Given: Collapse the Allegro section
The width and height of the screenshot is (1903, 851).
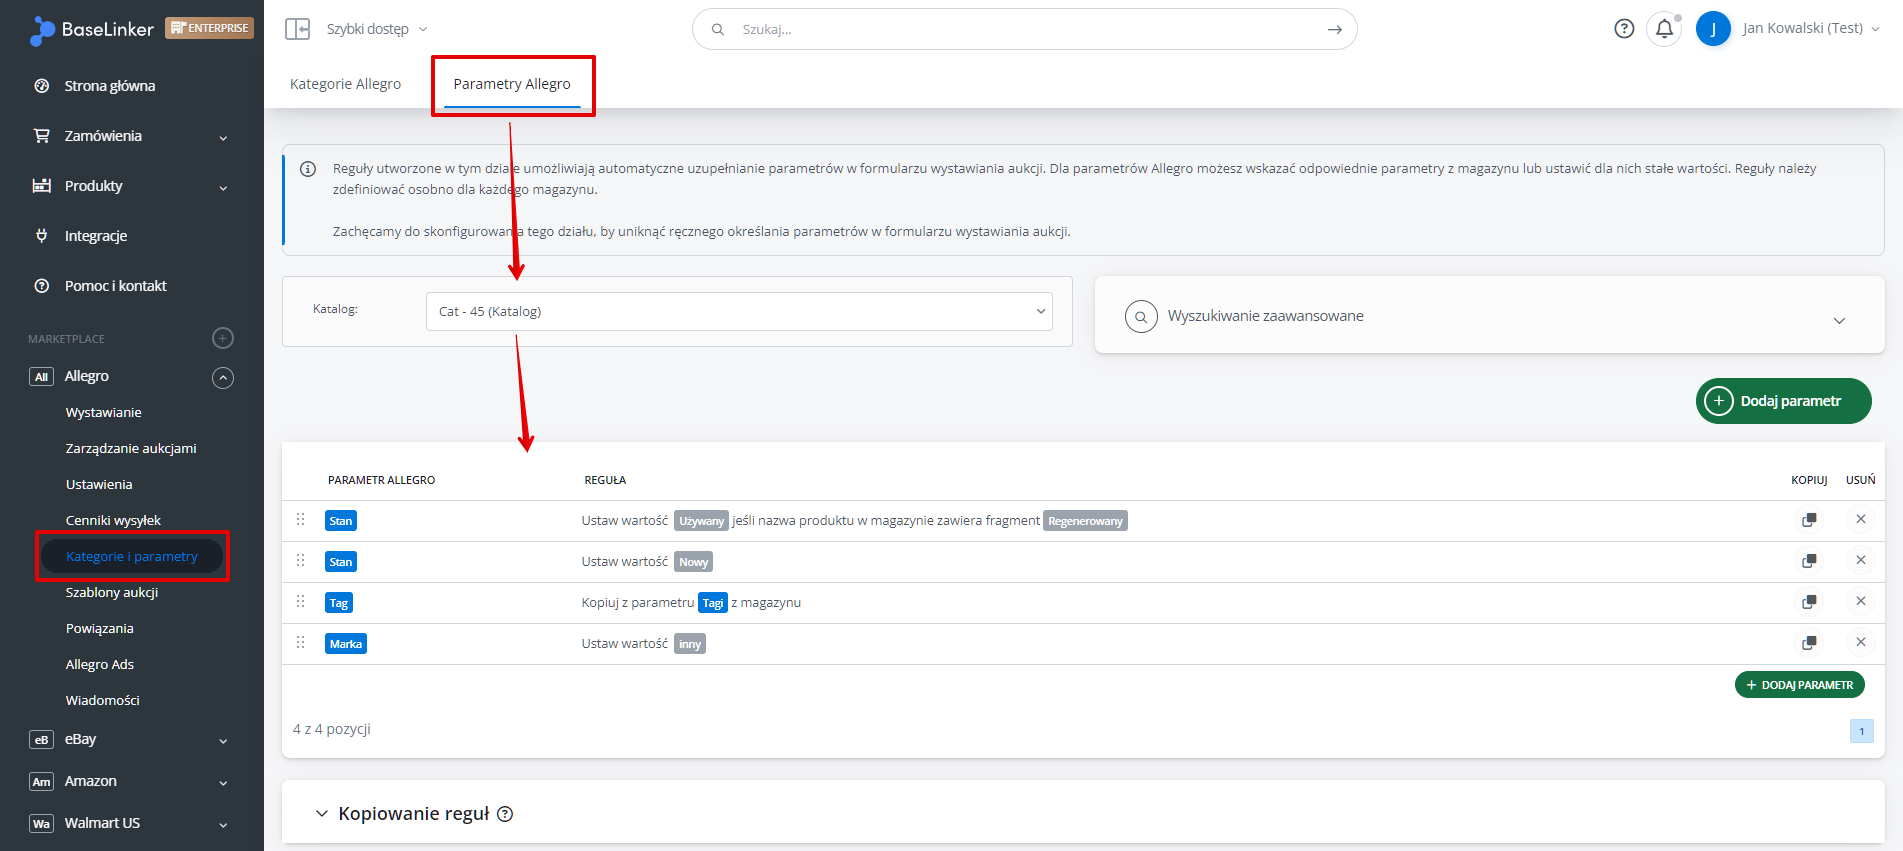Looking at the screenshot, I should [x=223, y=377].
